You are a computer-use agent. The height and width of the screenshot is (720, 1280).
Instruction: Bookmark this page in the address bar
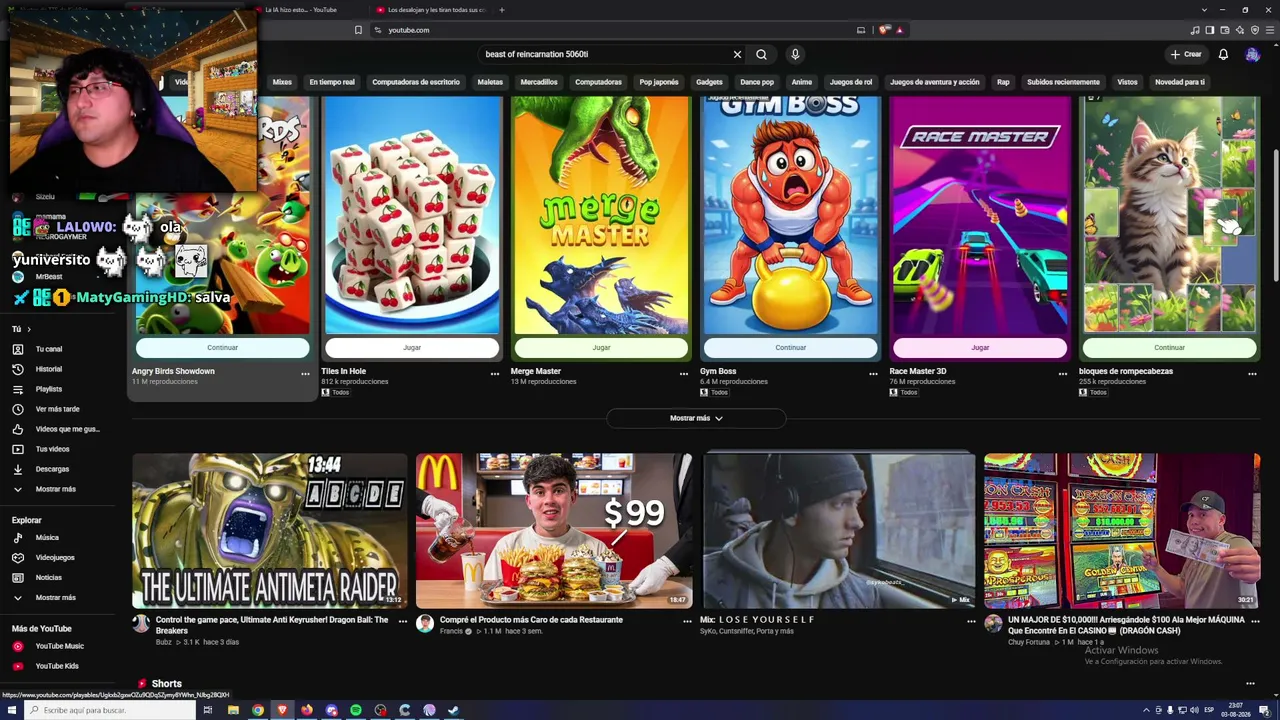[x=358, y=30]
